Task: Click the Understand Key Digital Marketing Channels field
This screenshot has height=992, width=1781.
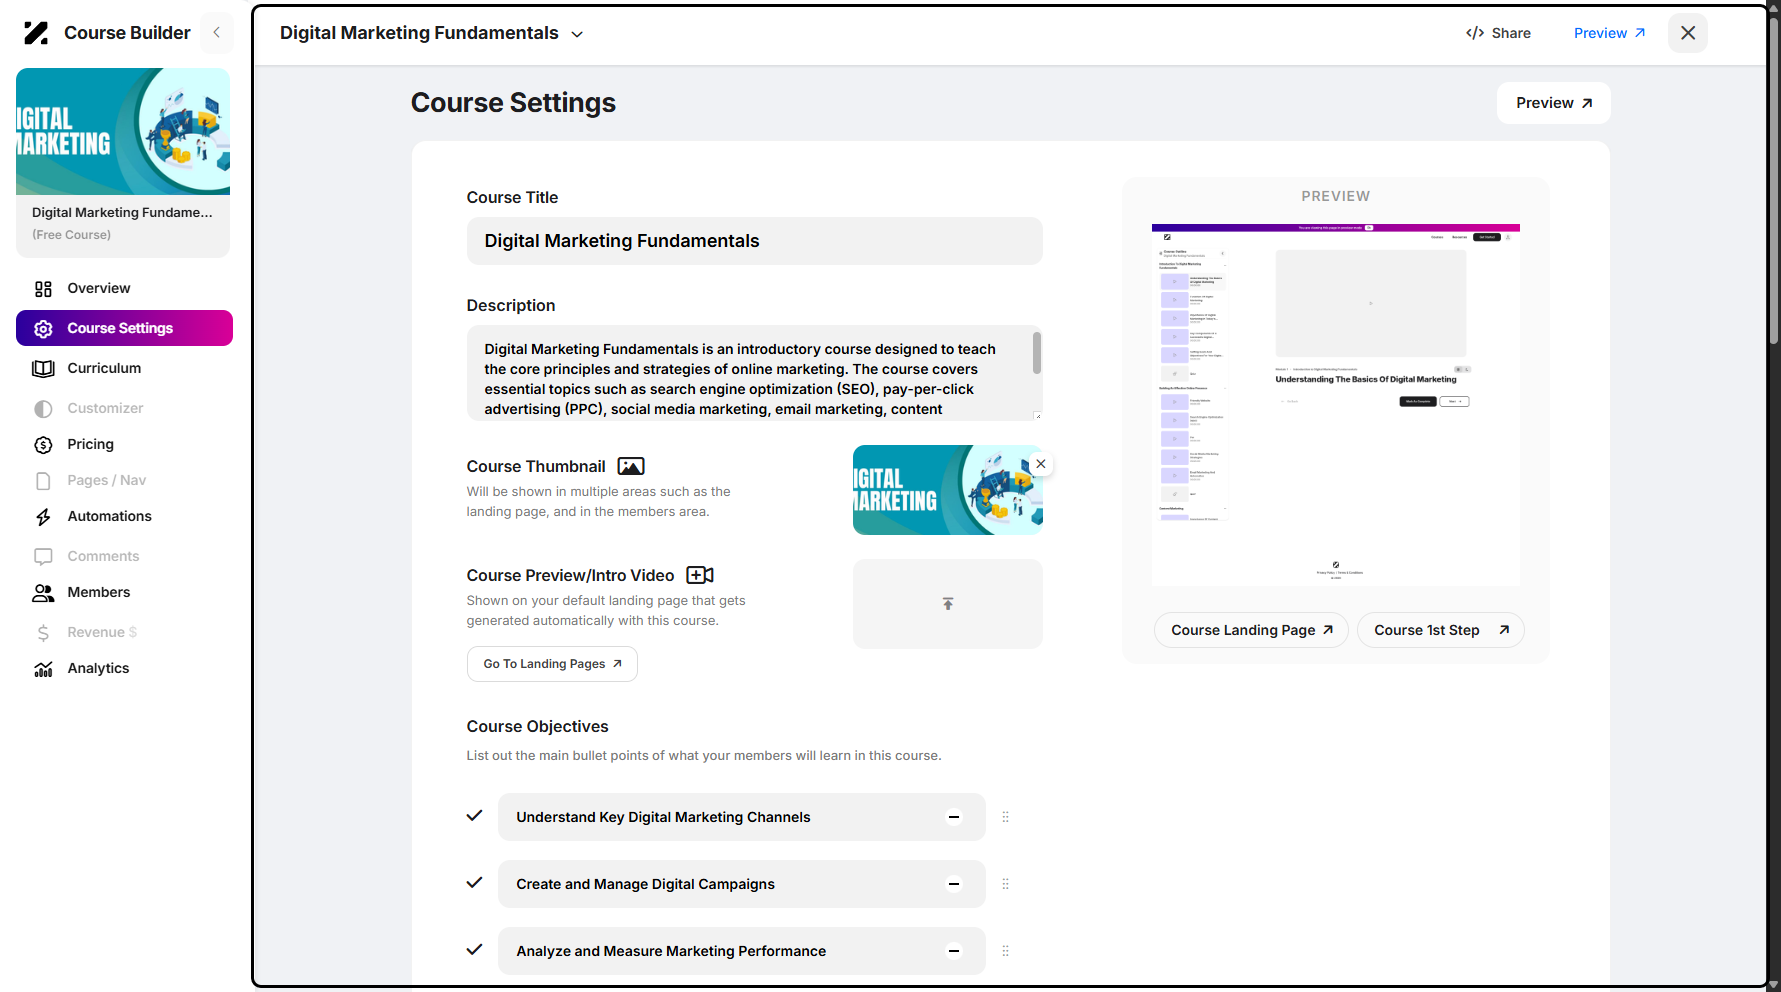Action: coord(741,817)
